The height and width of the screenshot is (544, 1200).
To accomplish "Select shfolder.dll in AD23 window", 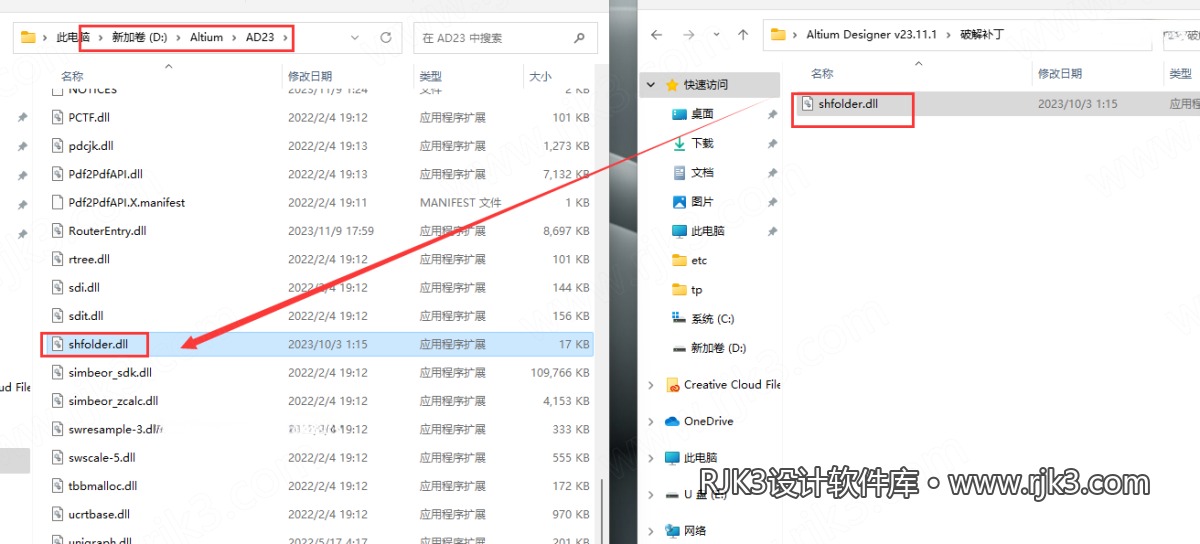I will click(x=97, y=344).
